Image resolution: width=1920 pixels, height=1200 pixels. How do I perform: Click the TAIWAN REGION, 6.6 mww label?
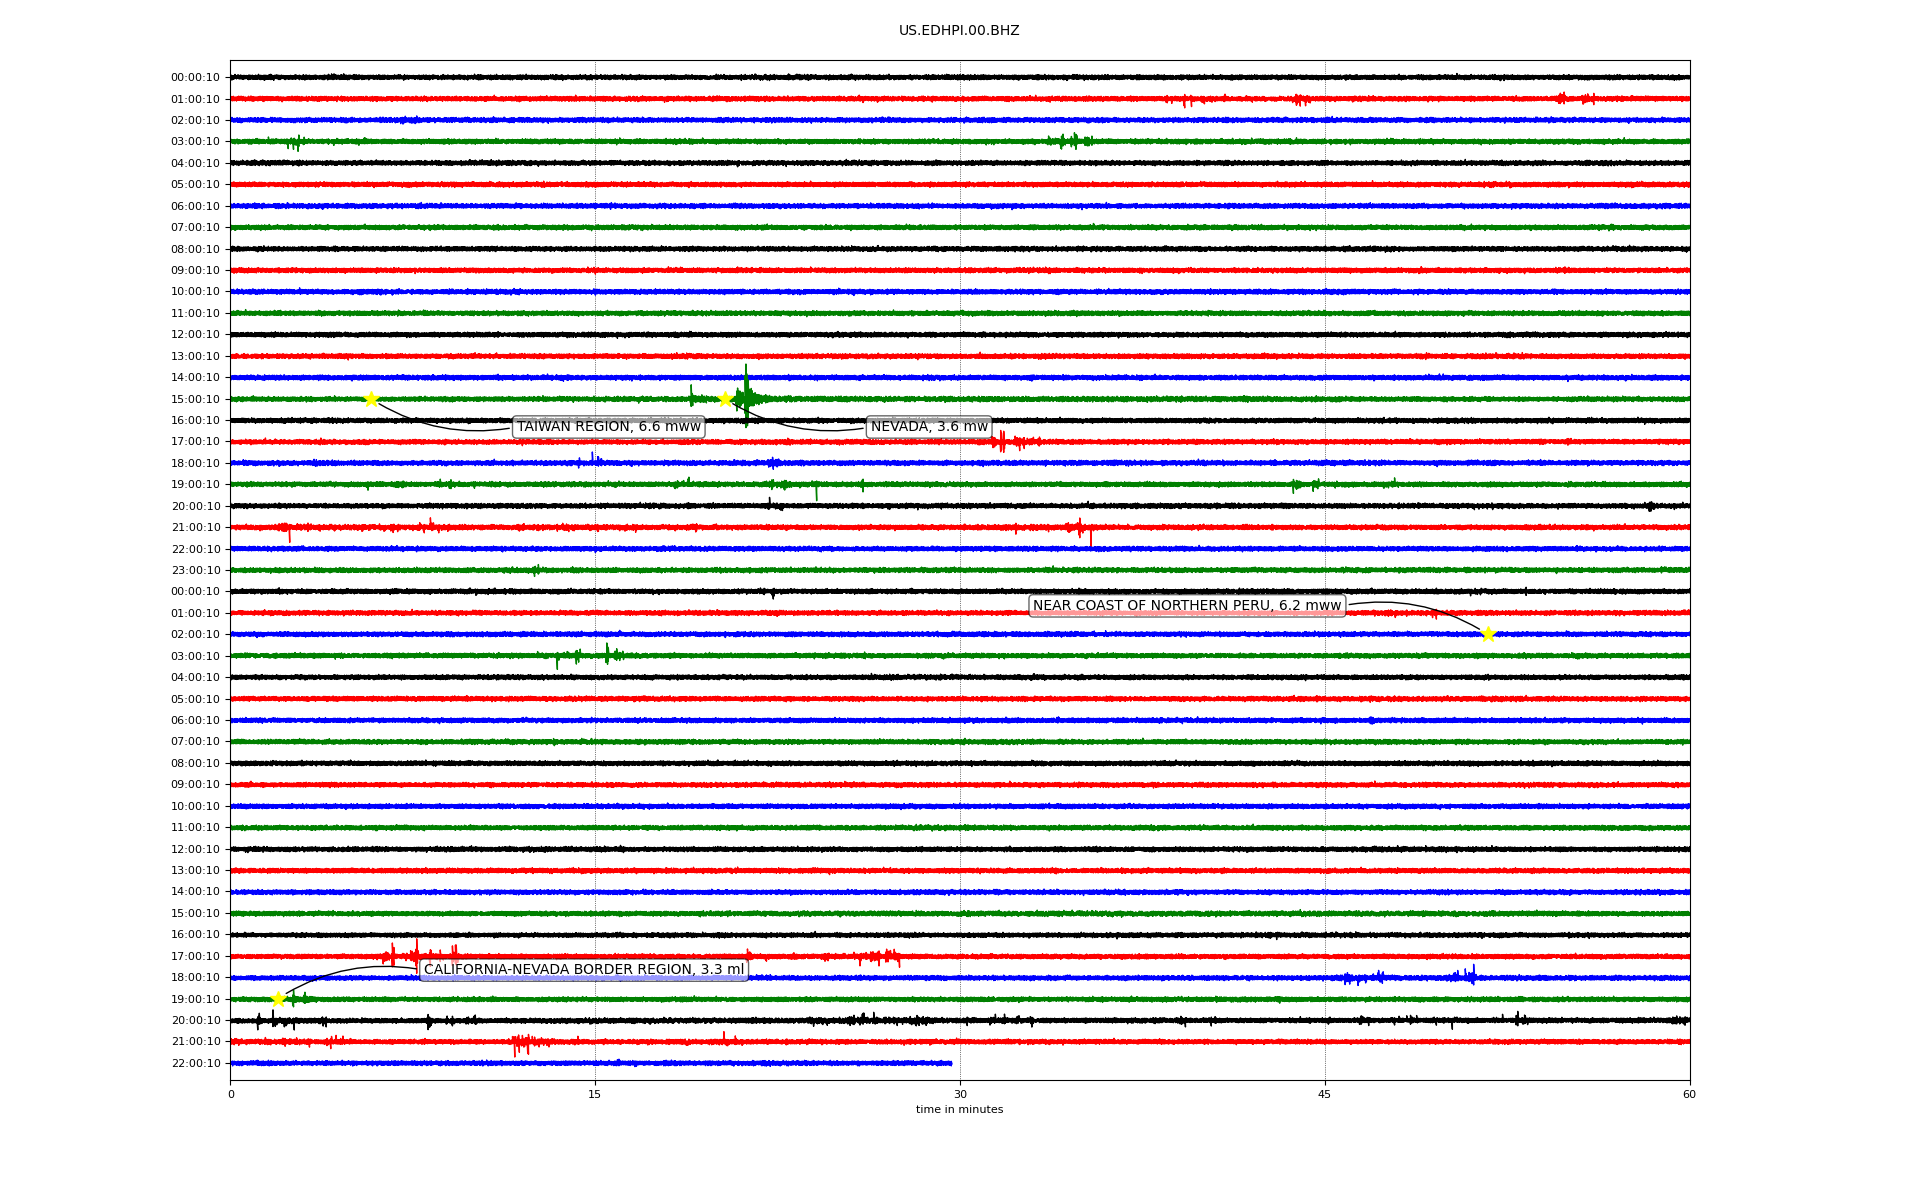point(608,427)
